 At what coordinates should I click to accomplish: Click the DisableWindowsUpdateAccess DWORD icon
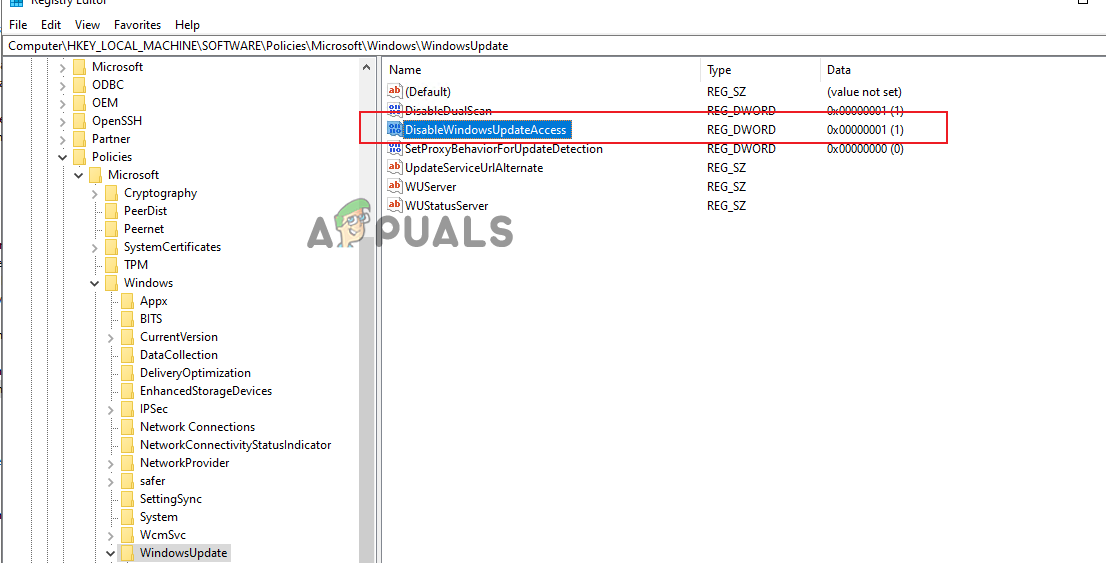pos(394,130)
